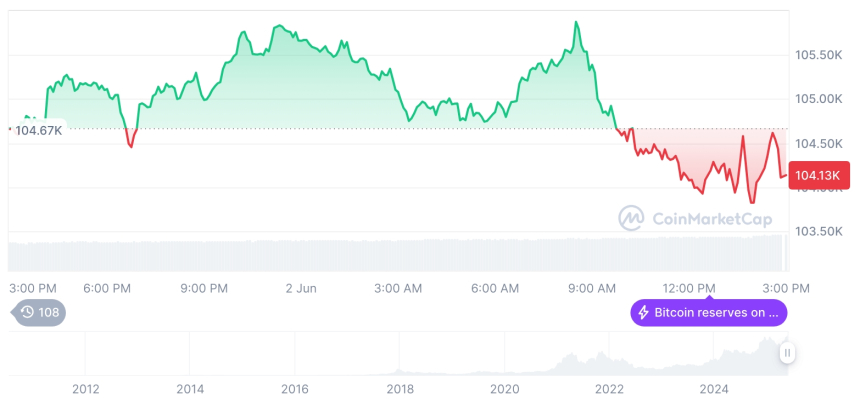This screenshot has width=860, height=401.
Task: Click the 9:00 AM time axis label
Action: tap(592, 288)
